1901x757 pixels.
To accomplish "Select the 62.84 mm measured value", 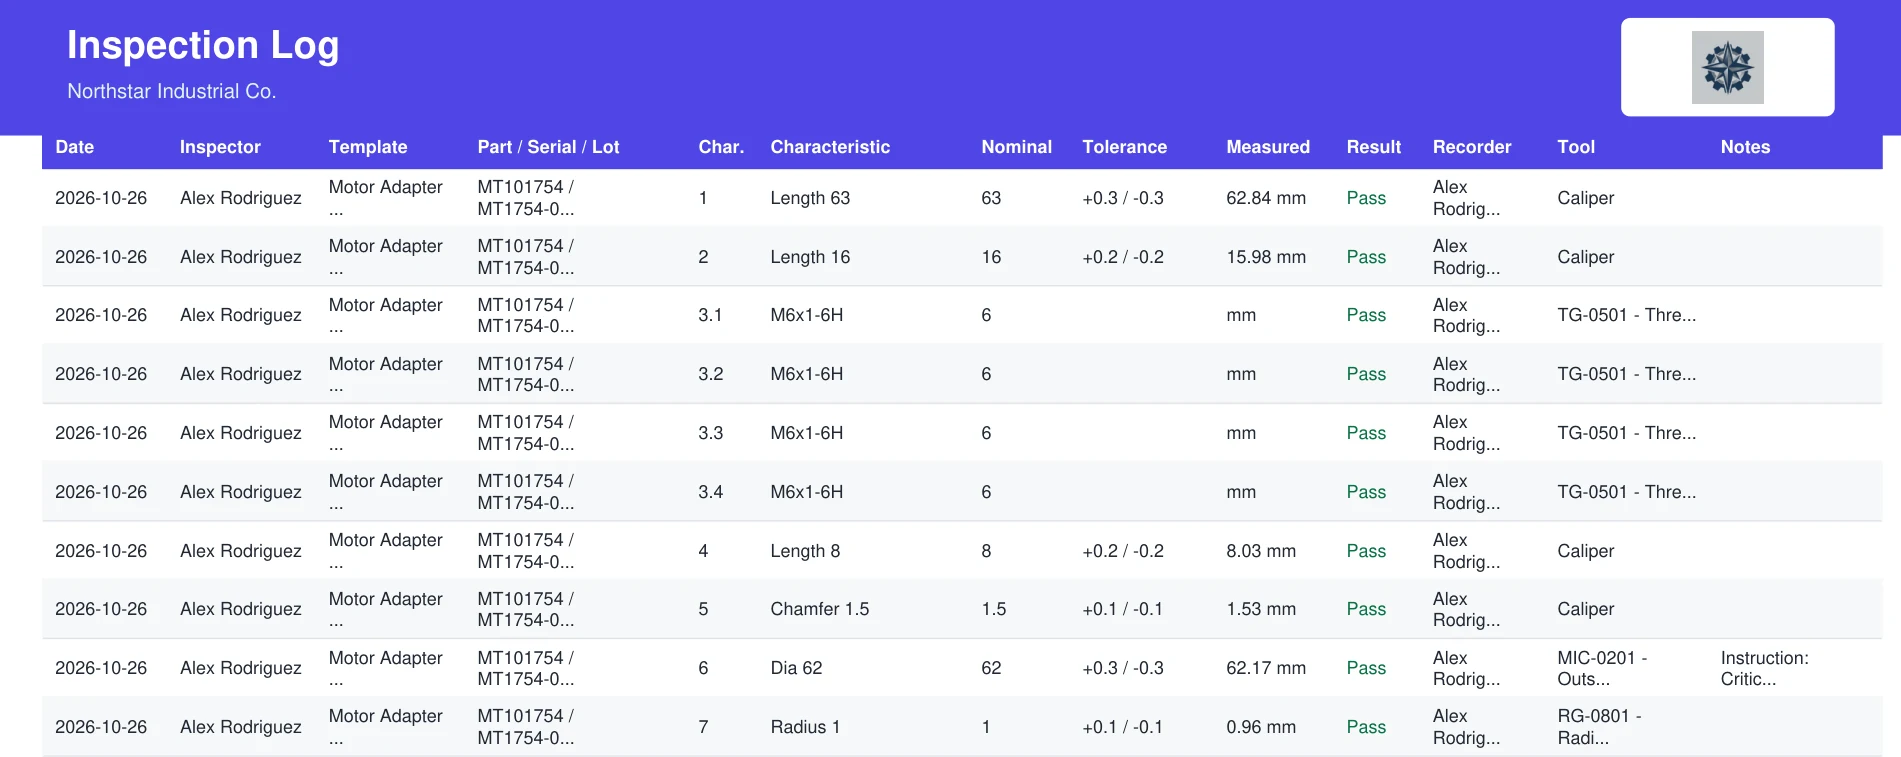I will click(x=1266, y=198).
